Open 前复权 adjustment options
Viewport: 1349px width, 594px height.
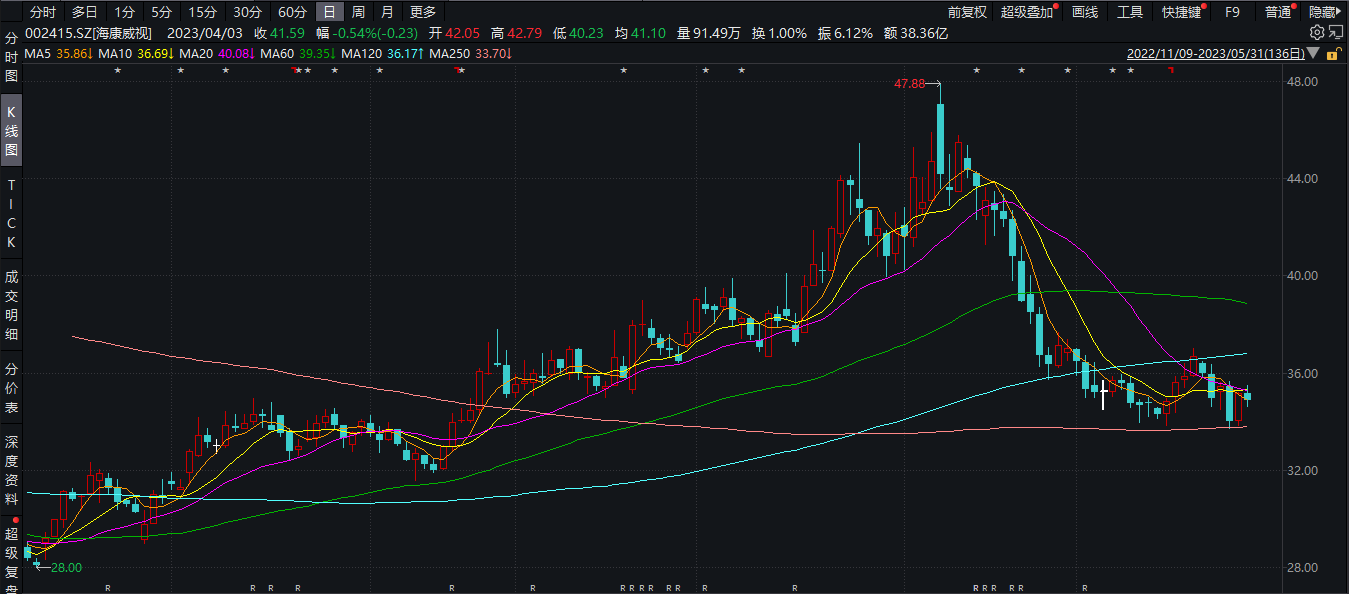pyautogui.click(x=967, y=12)
